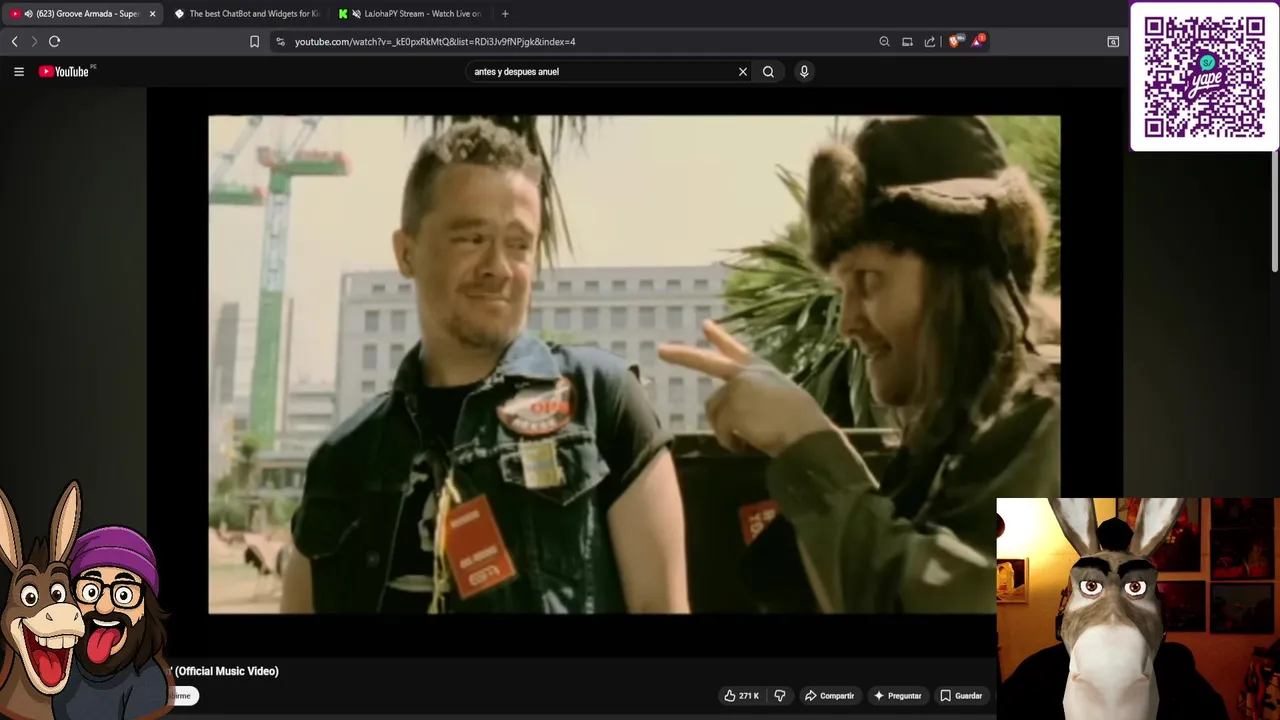Click the Preguntar ask button
The image size is (1280, 720).
click(x=897, y=696)
